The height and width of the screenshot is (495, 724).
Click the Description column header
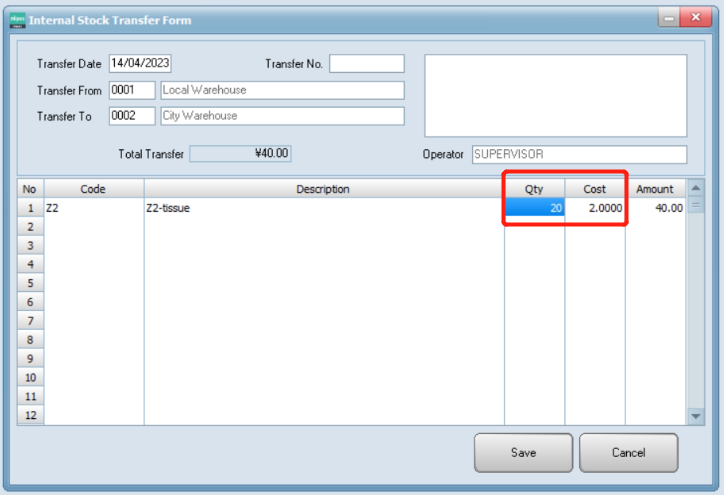coord(323,189)
